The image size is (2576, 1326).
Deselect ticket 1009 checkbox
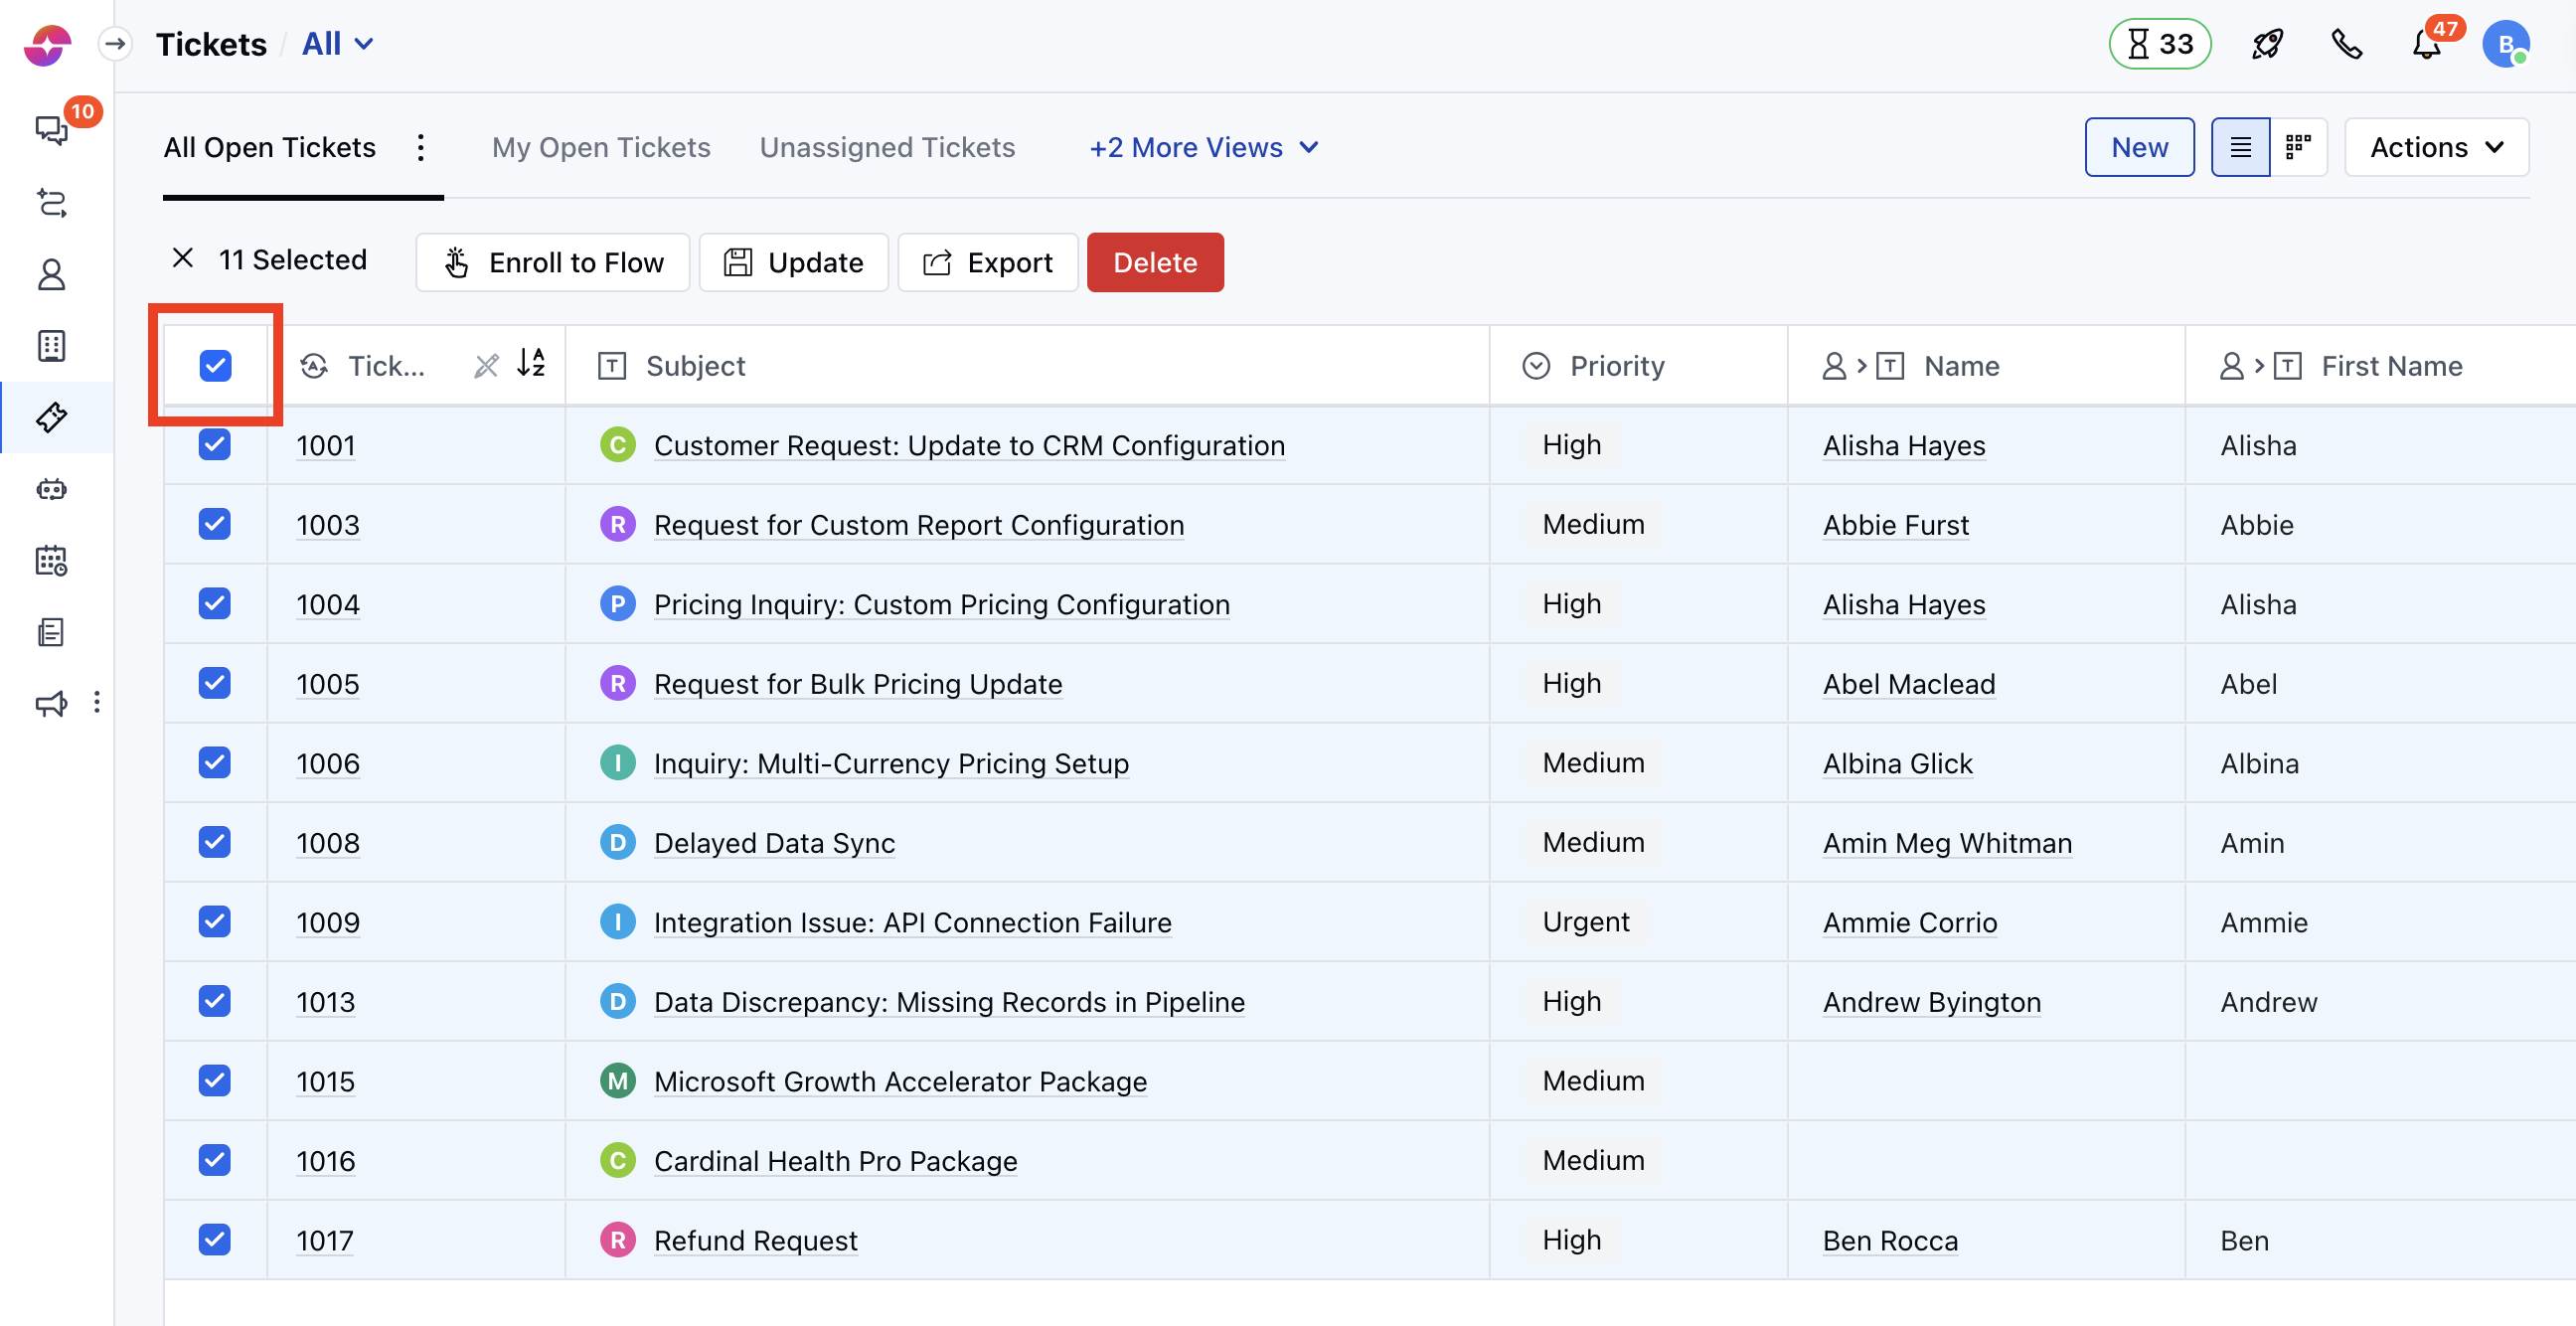pyautogui.click(x=215, y=921)
